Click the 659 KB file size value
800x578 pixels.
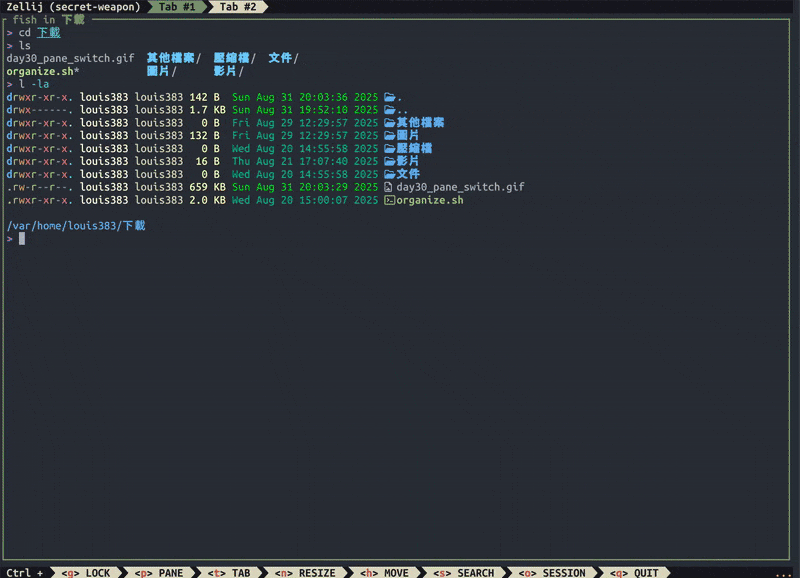207,187
